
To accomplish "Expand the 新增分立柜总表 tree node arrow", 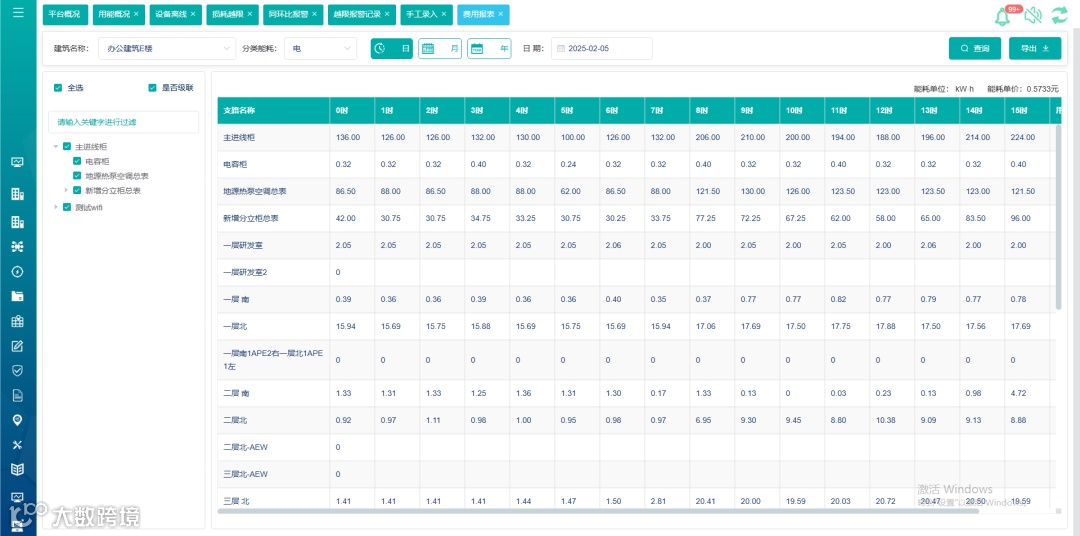I will pyautogui.click(x=66, y=190).
